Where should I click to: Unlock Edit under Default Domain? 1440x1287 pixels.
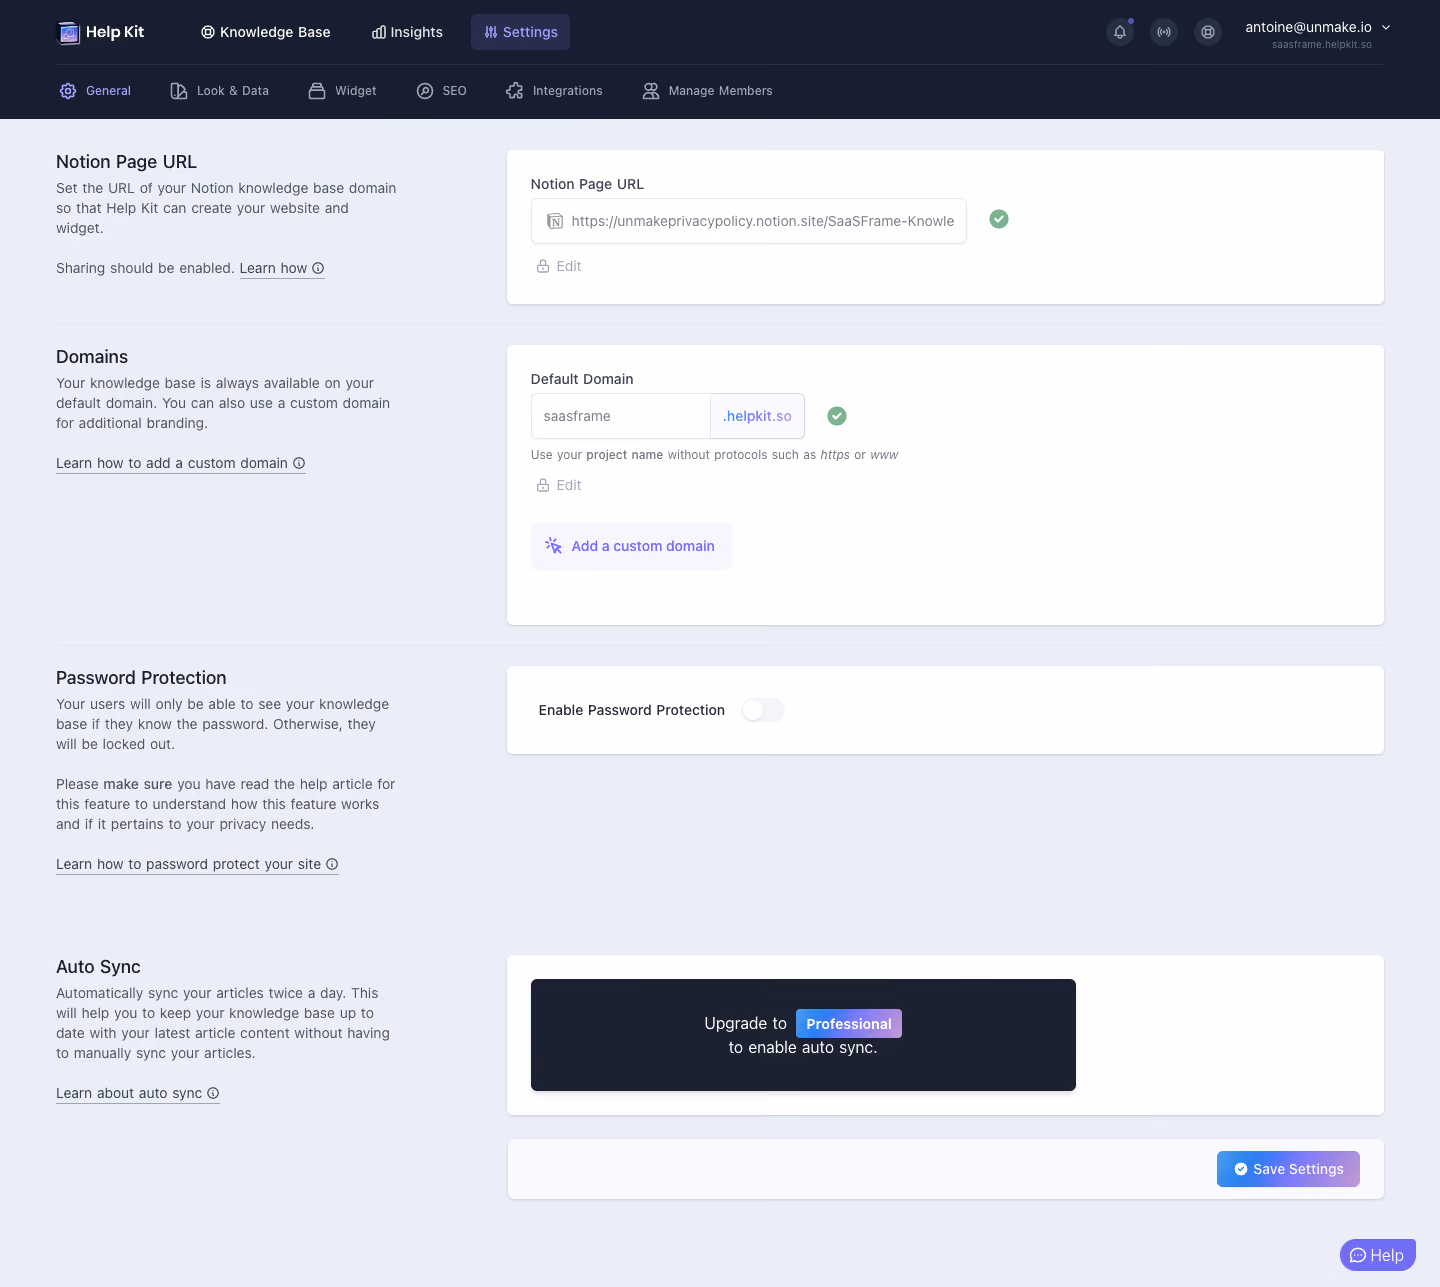(559, 485)
